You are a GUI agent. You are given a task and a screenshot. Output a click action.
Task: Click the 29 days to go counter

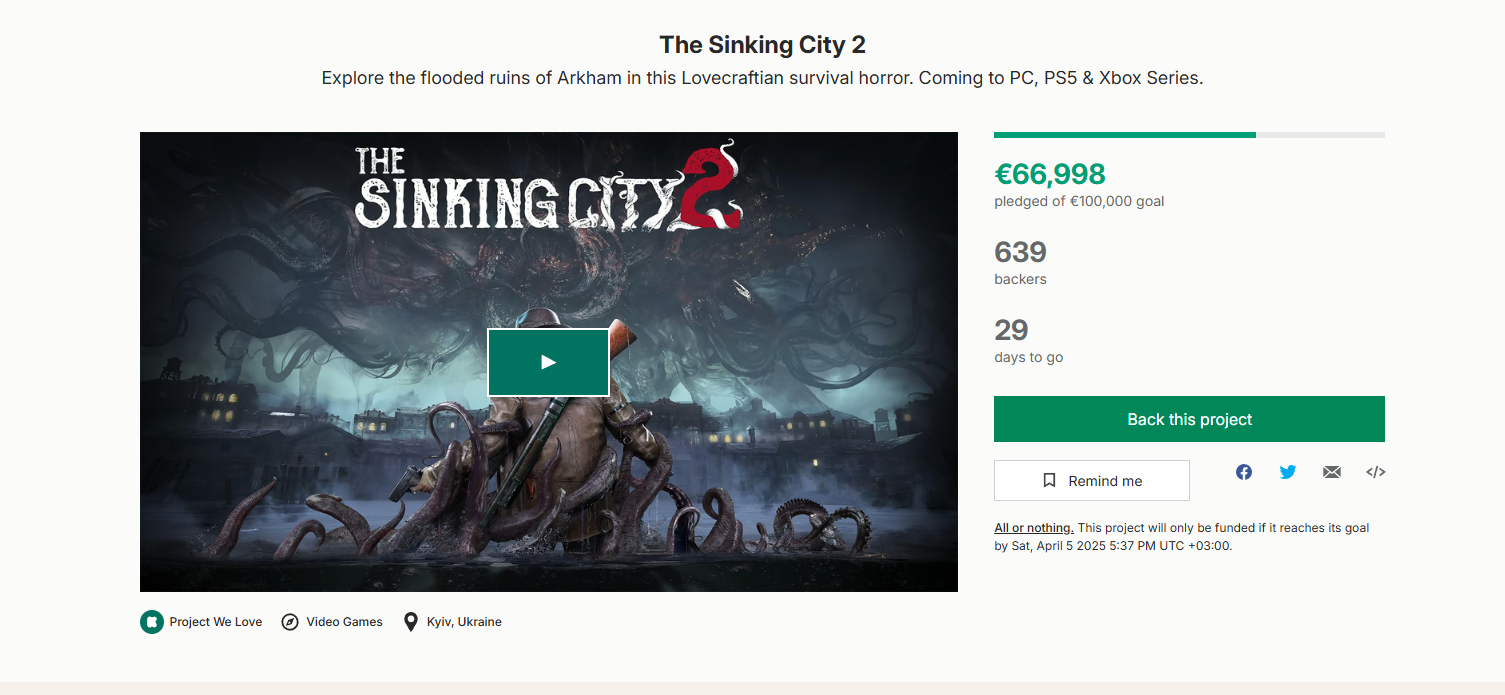point(1011,330)
